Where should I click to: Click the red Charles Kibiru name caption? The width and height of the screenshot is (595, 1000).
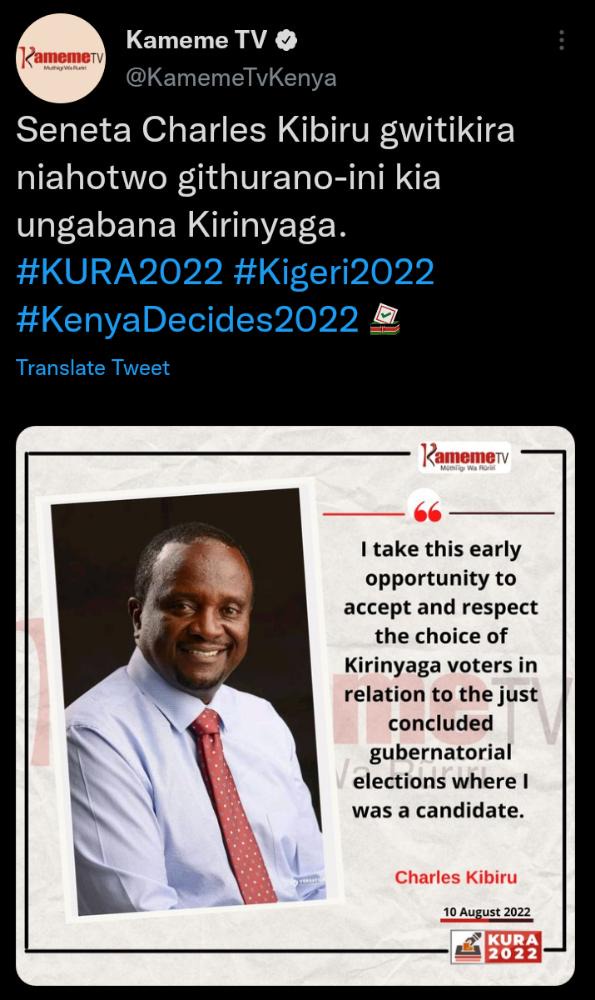coord(456,878)
